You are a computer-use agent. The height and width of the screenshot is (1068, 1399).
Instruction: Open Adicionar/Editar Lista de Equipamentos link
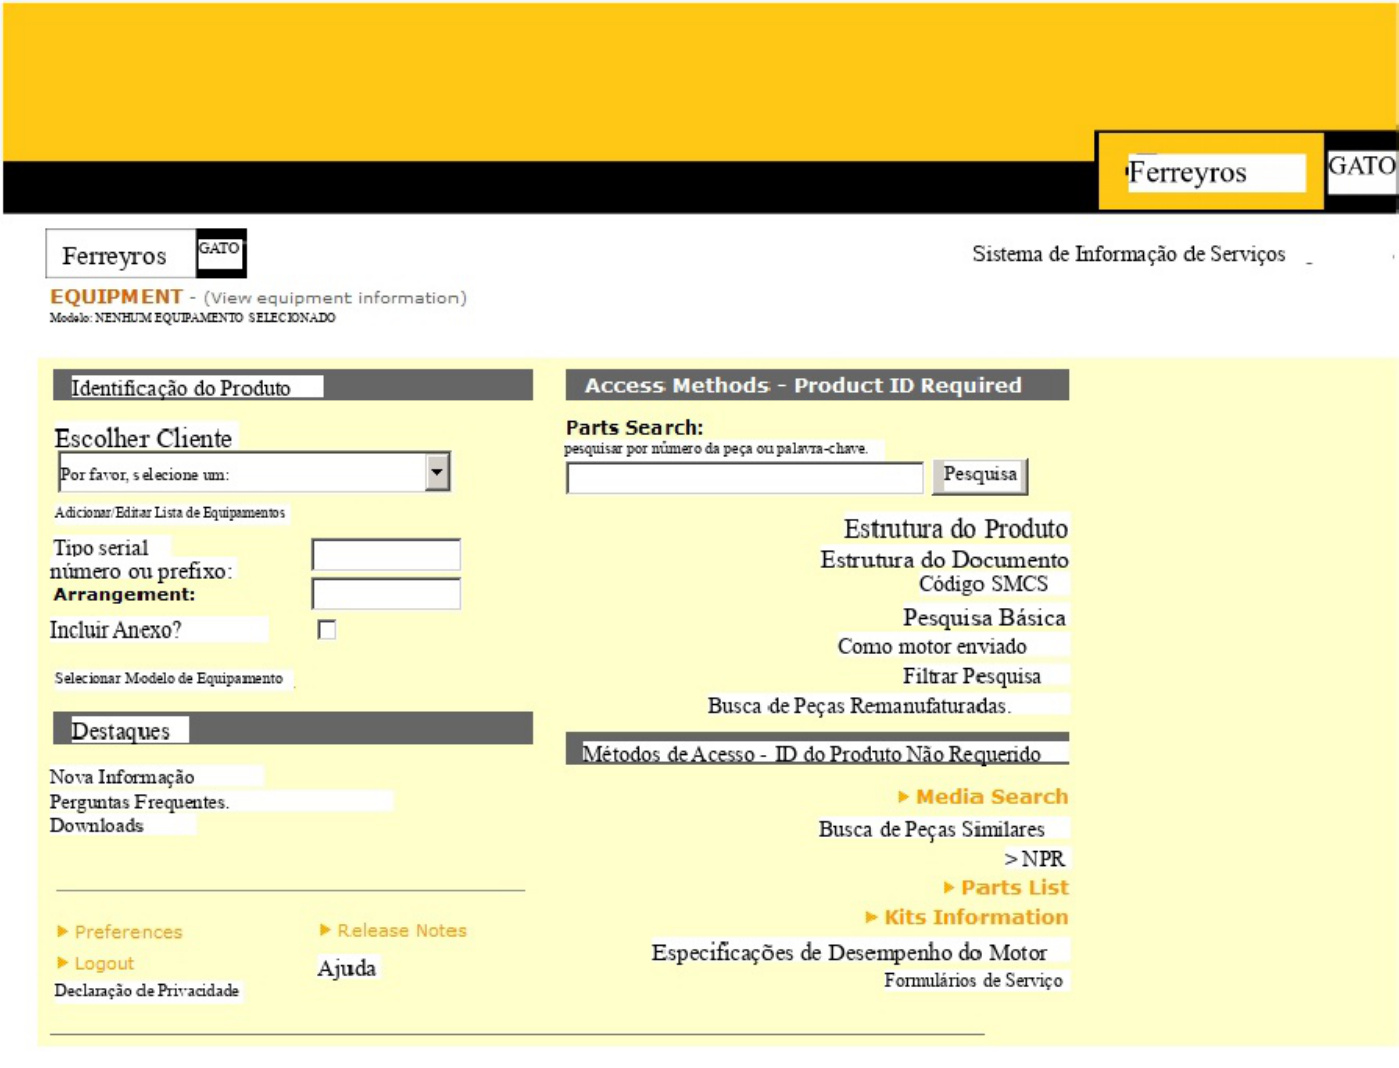coord(170,513)
